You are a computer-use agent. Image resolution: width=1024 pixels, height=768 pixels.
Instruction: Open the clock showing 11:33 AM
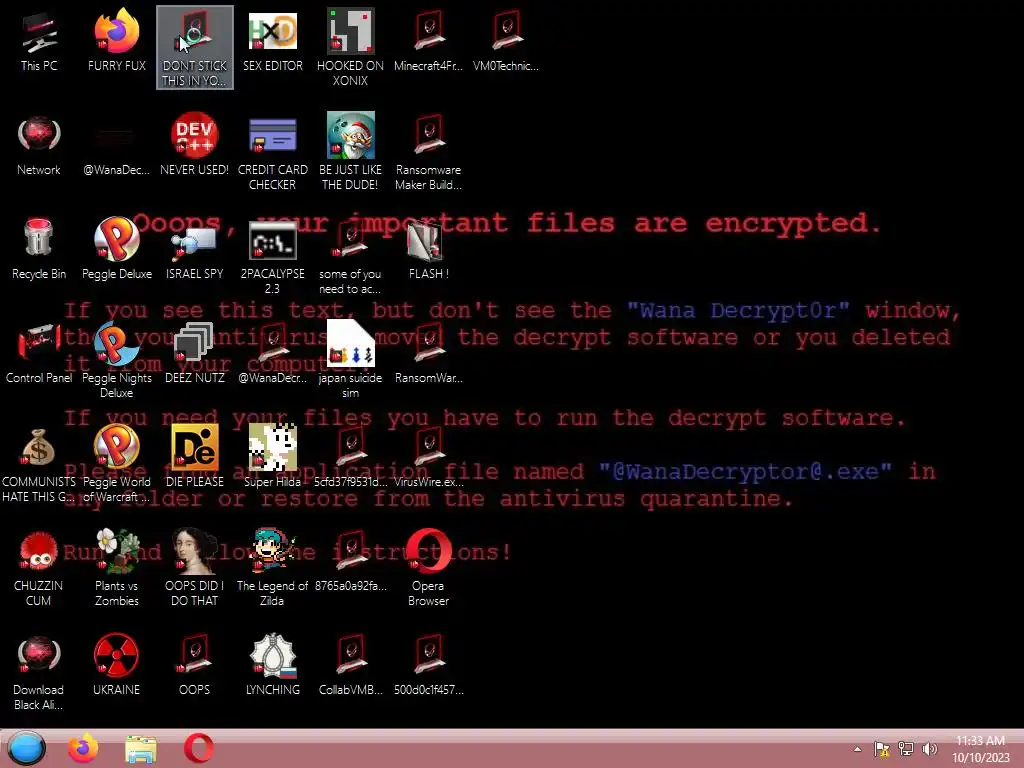click(x=980, y=749)
